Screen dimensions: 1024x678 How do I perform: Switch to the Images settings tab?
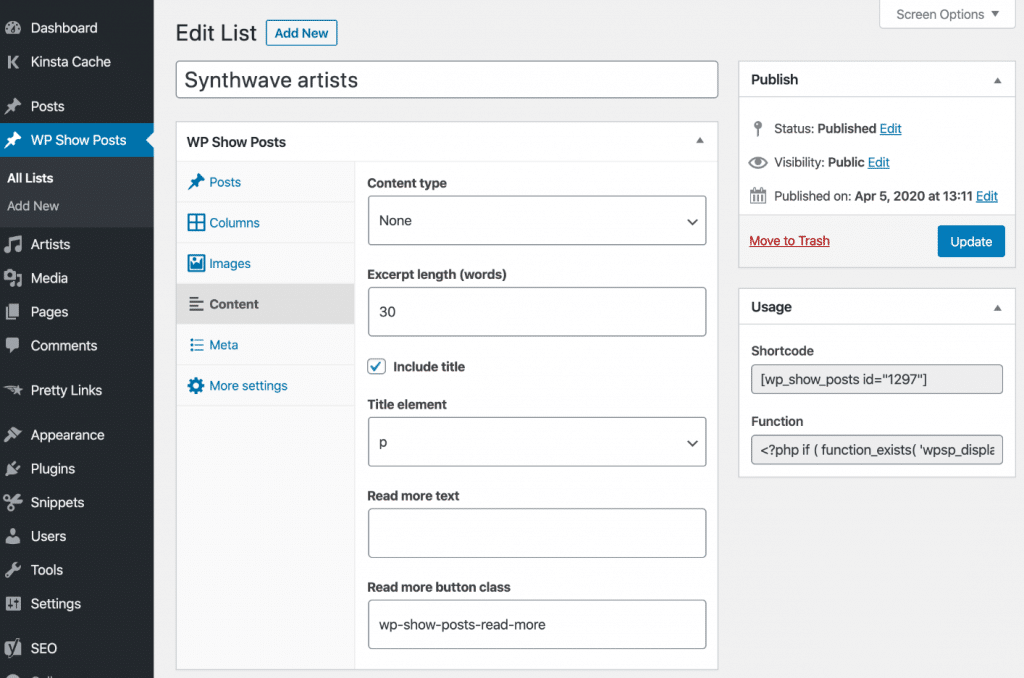click(265, 263)
